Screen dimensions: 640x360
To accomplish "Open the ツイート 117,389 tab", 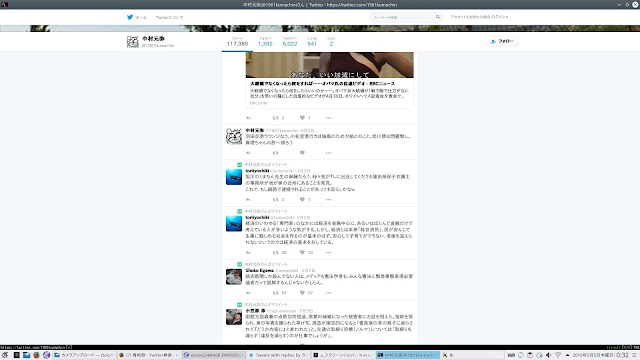I will tap(237, 42).
